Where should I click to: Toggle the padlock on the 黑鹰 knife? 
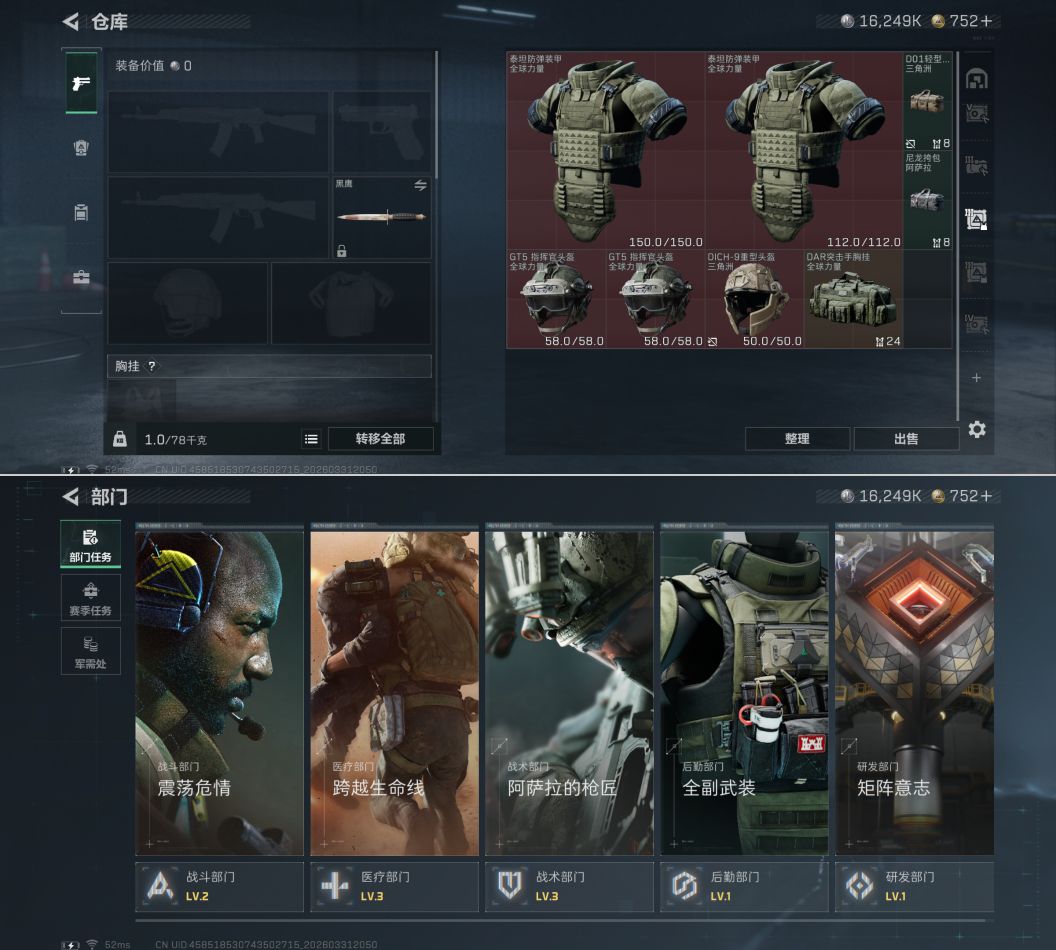[x=342, y=251]
